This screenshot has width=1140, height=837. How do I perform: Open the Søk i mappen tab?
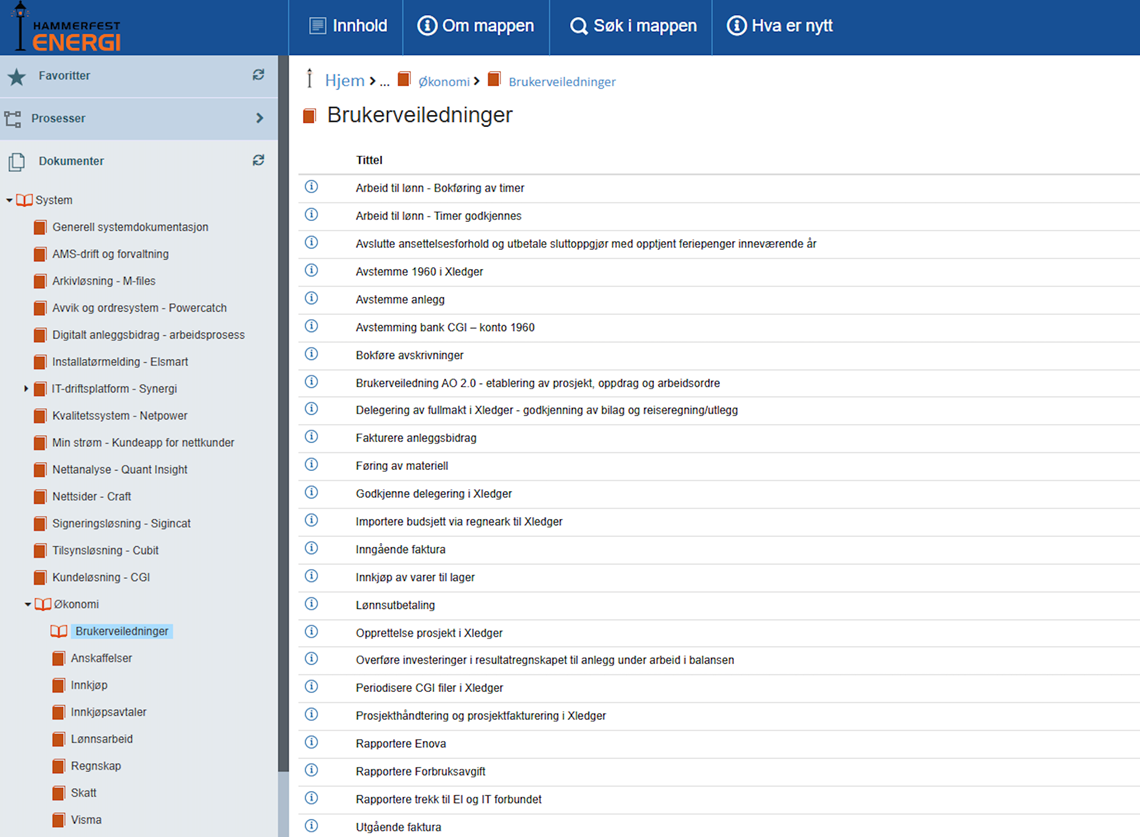631,26
